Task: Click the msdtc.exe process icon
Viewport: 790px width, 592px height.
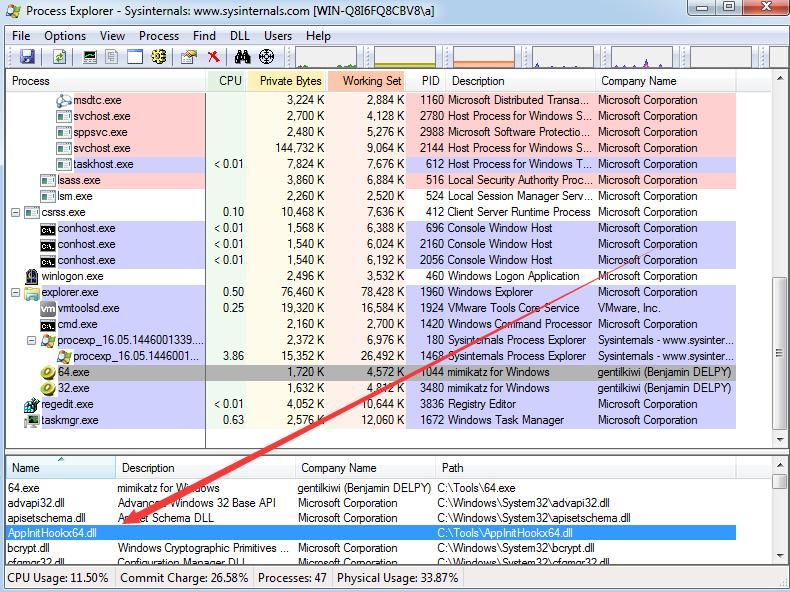Action: pyautogui.click(x=63, y=100)
